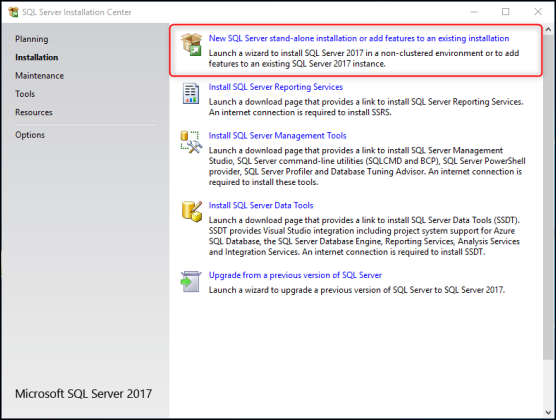Click the scrollbar up arrow
The width and height of the screenshot is (556, 420).
[548, 29]
